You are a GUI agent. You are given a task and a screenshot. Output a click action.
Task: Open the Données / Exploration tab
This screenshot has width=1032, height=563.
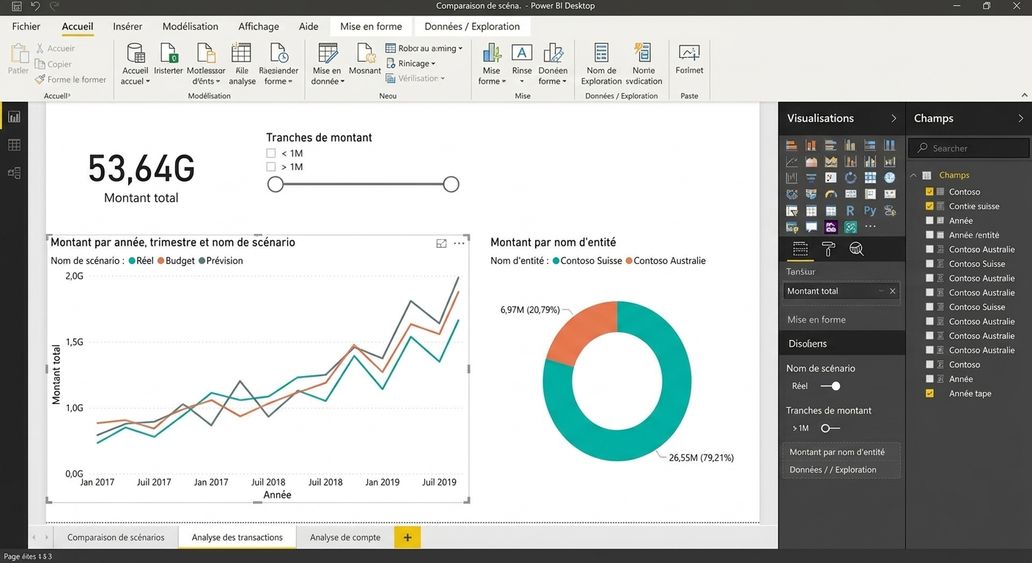472,26
